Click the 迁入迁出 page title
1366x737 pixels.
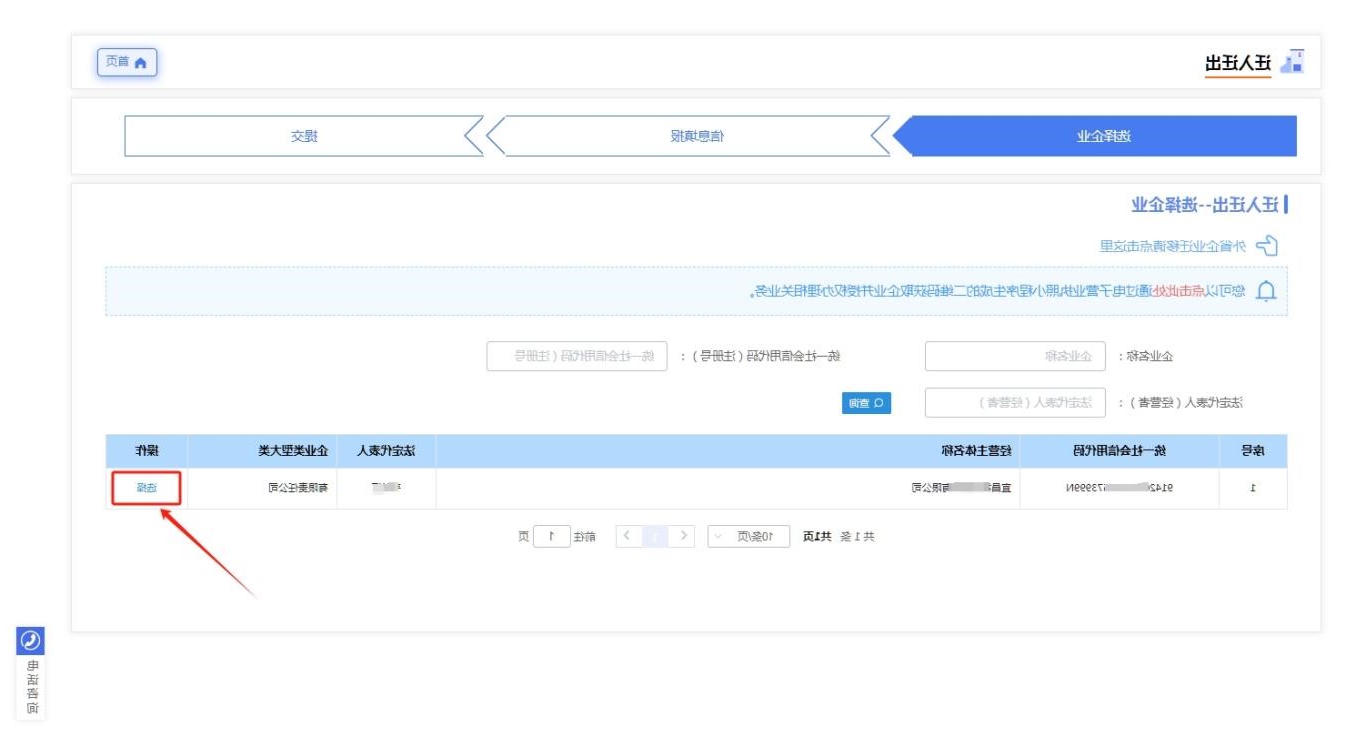click(x=1237, y=63)
